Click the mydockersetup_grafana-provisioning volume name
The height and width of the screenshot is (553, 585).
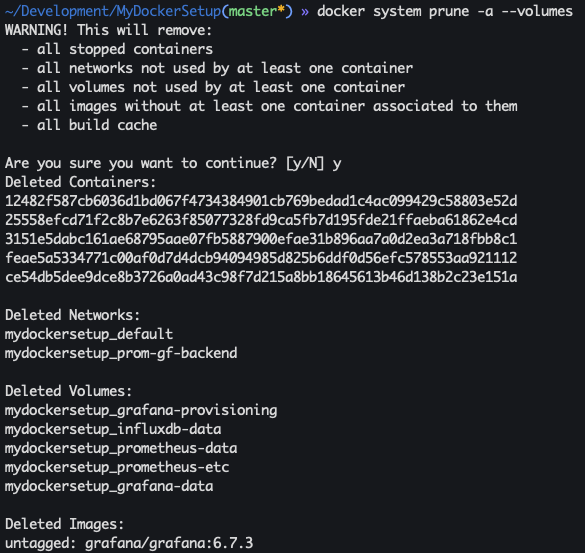(x=141, y=410)
